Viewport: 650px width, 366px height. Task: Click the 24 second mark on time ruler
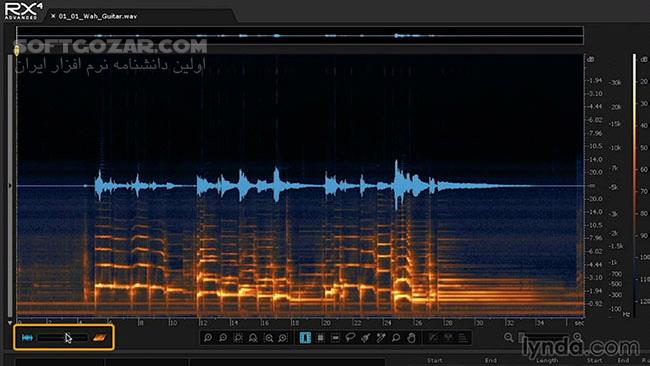387,322
